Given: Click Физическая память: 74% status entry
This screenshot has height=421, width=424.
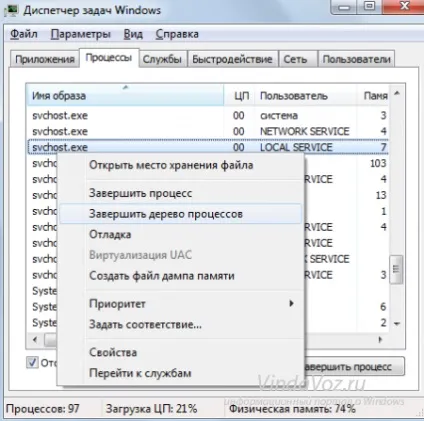Looking at the screenshot, I should pyautogui.click(x=292, y=409).
